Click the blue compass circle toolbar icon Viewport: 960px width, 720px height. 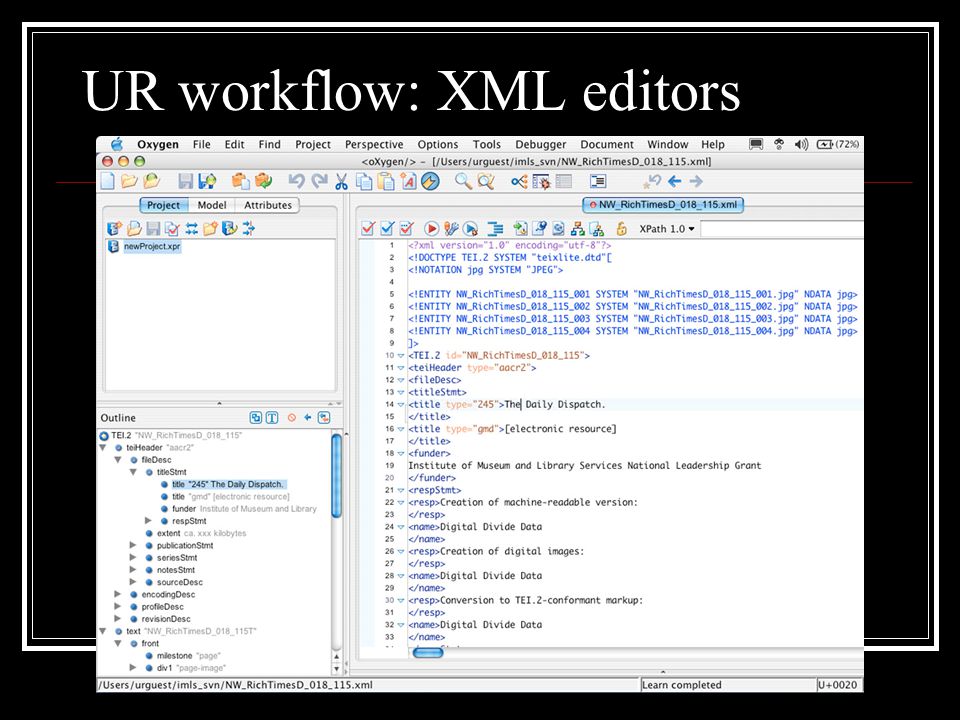click(x=430, y=181)
